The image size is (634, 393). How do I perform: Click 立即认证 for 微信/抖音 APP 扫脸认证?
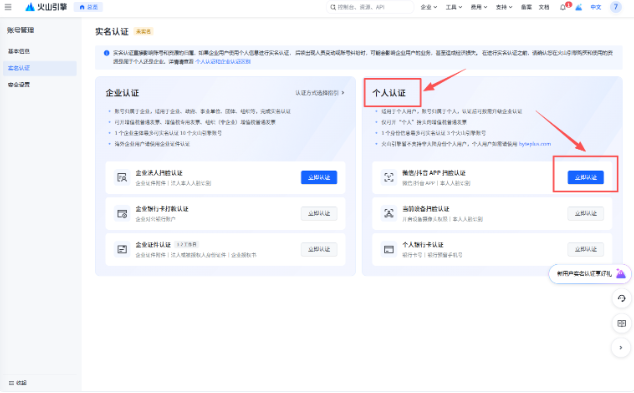[585, 177]
